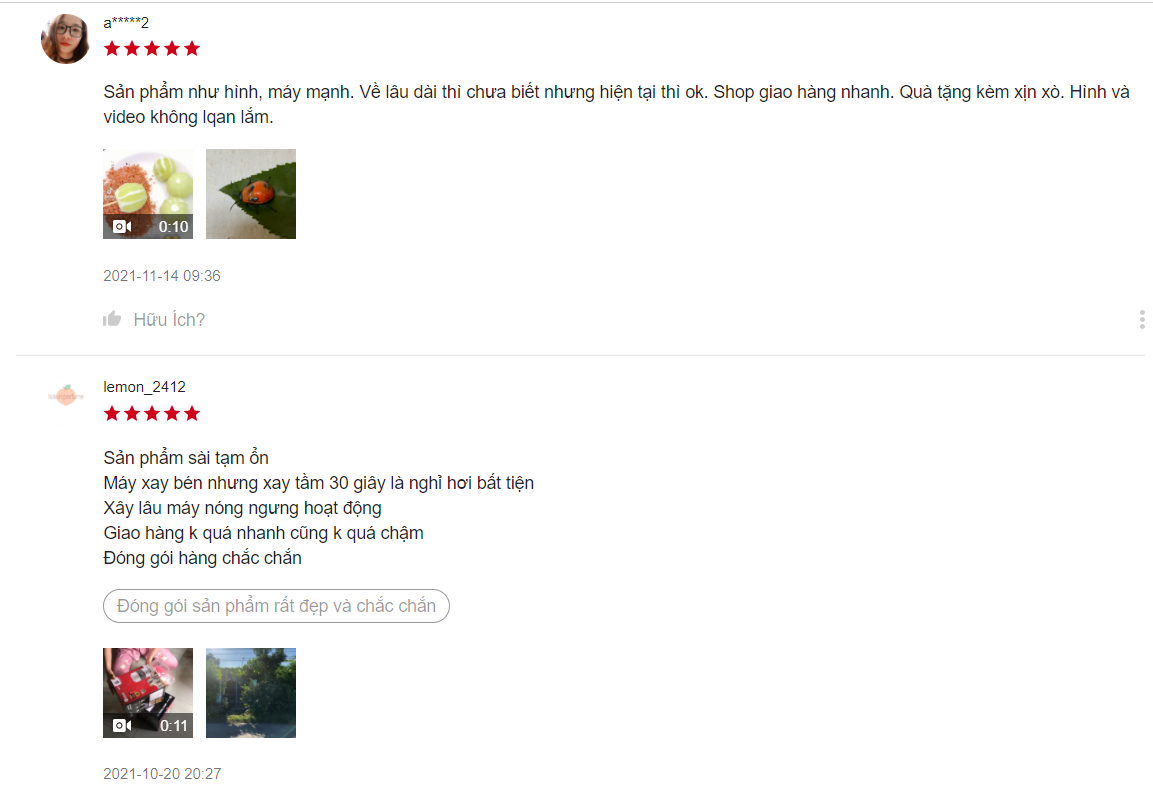This screenshot has width=1153, height=786.
Task: Open the ladybug on leaf photo
Action: (251, 194)
